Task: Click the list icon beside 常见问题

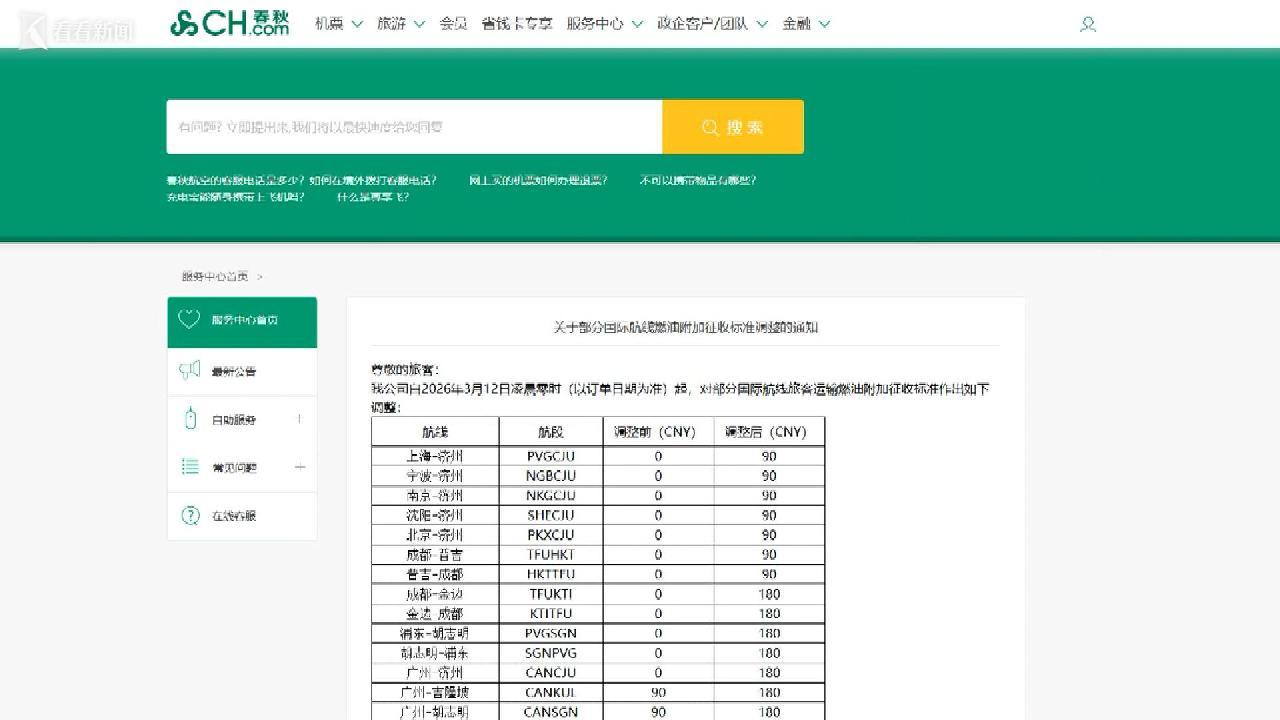Action: (x=190, y=467)
